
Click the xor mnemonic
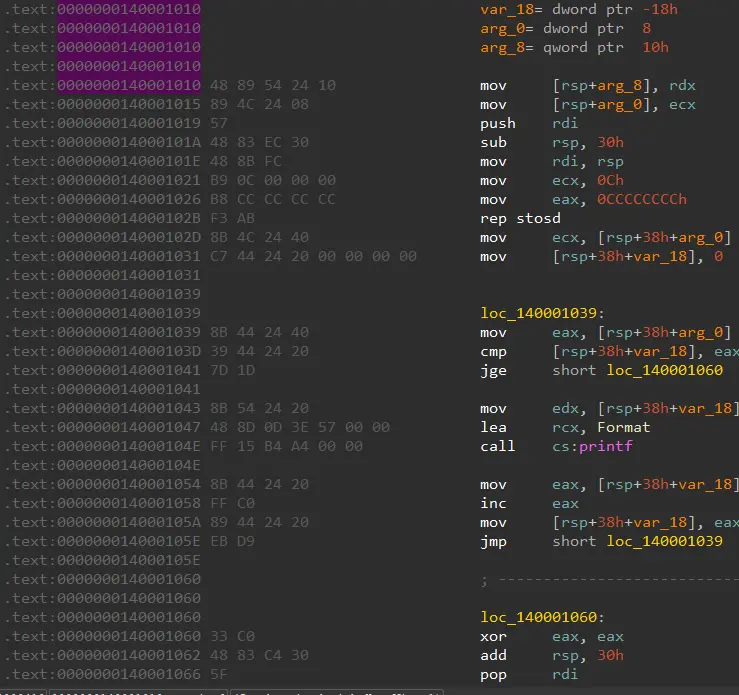(493, 637)
